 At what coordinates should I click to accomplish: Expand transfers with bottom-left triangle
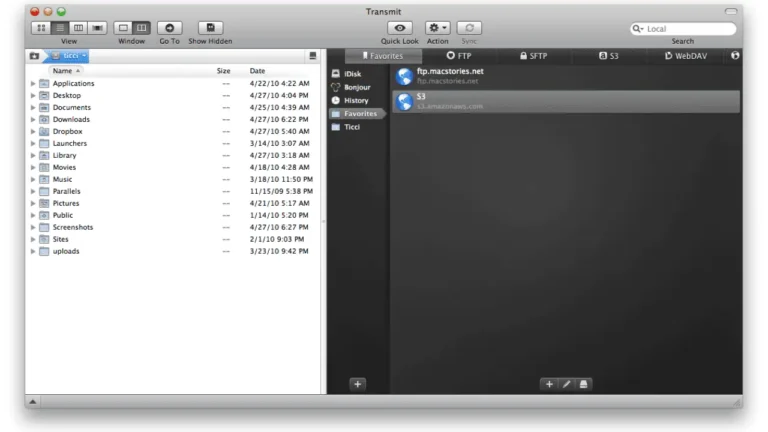[x=33, y=402]
